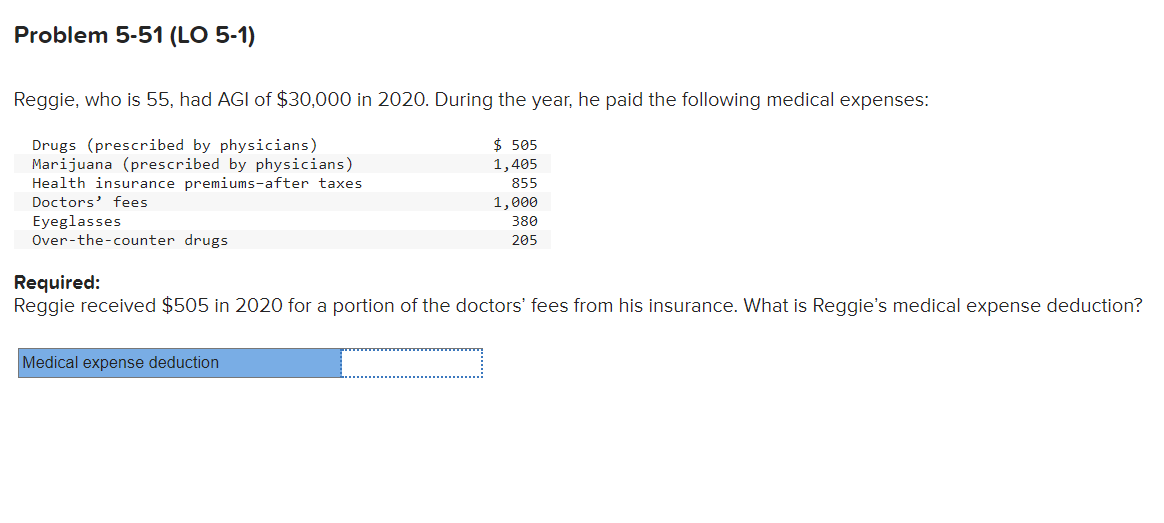The image size is (1164, 523).
Task: Click the Eyeglasses row label
Action: 76,221
